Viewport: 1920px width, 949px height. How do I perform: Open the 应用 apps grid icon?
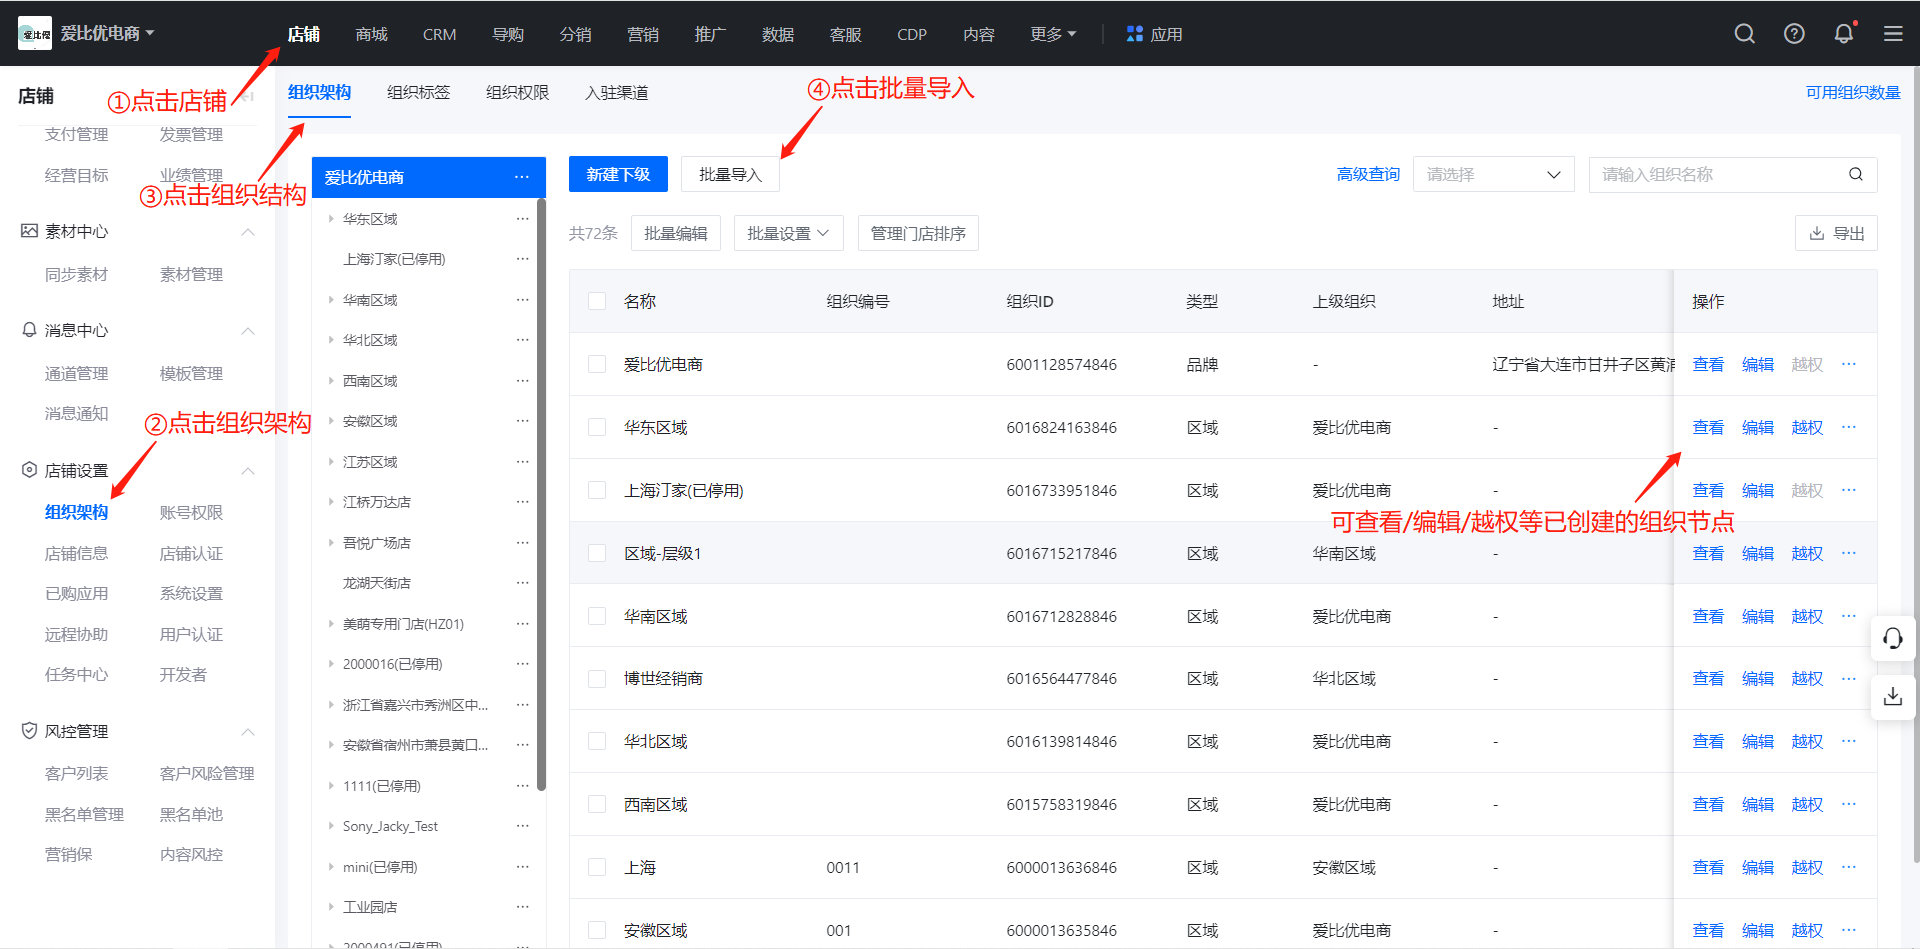(x=1134, y=34)
